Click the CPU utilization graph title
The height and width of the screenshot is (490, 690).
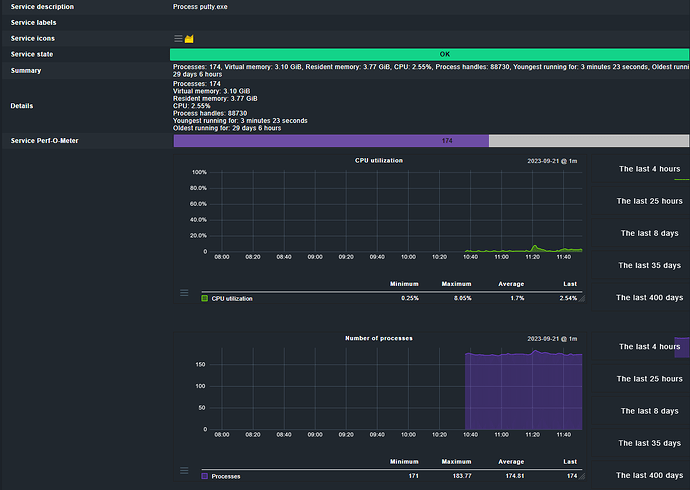point(379,160)
